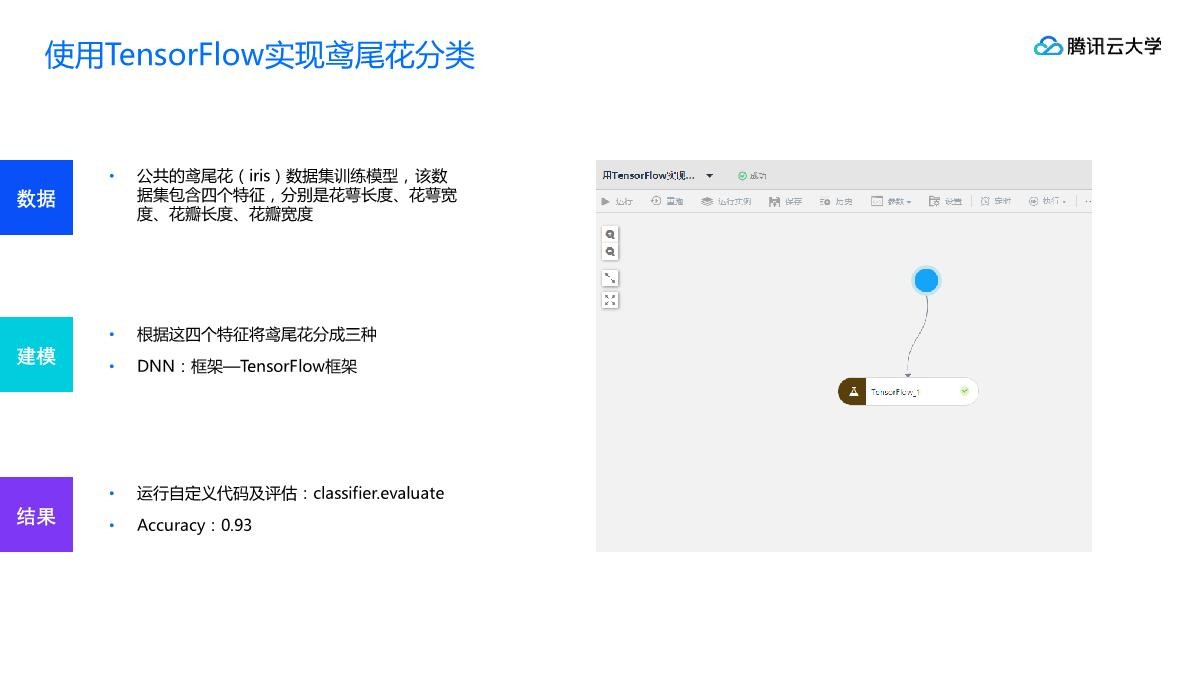
Task: Open the toolbar overflow ellipsis menu
Action: click(x=1088, y=201)
